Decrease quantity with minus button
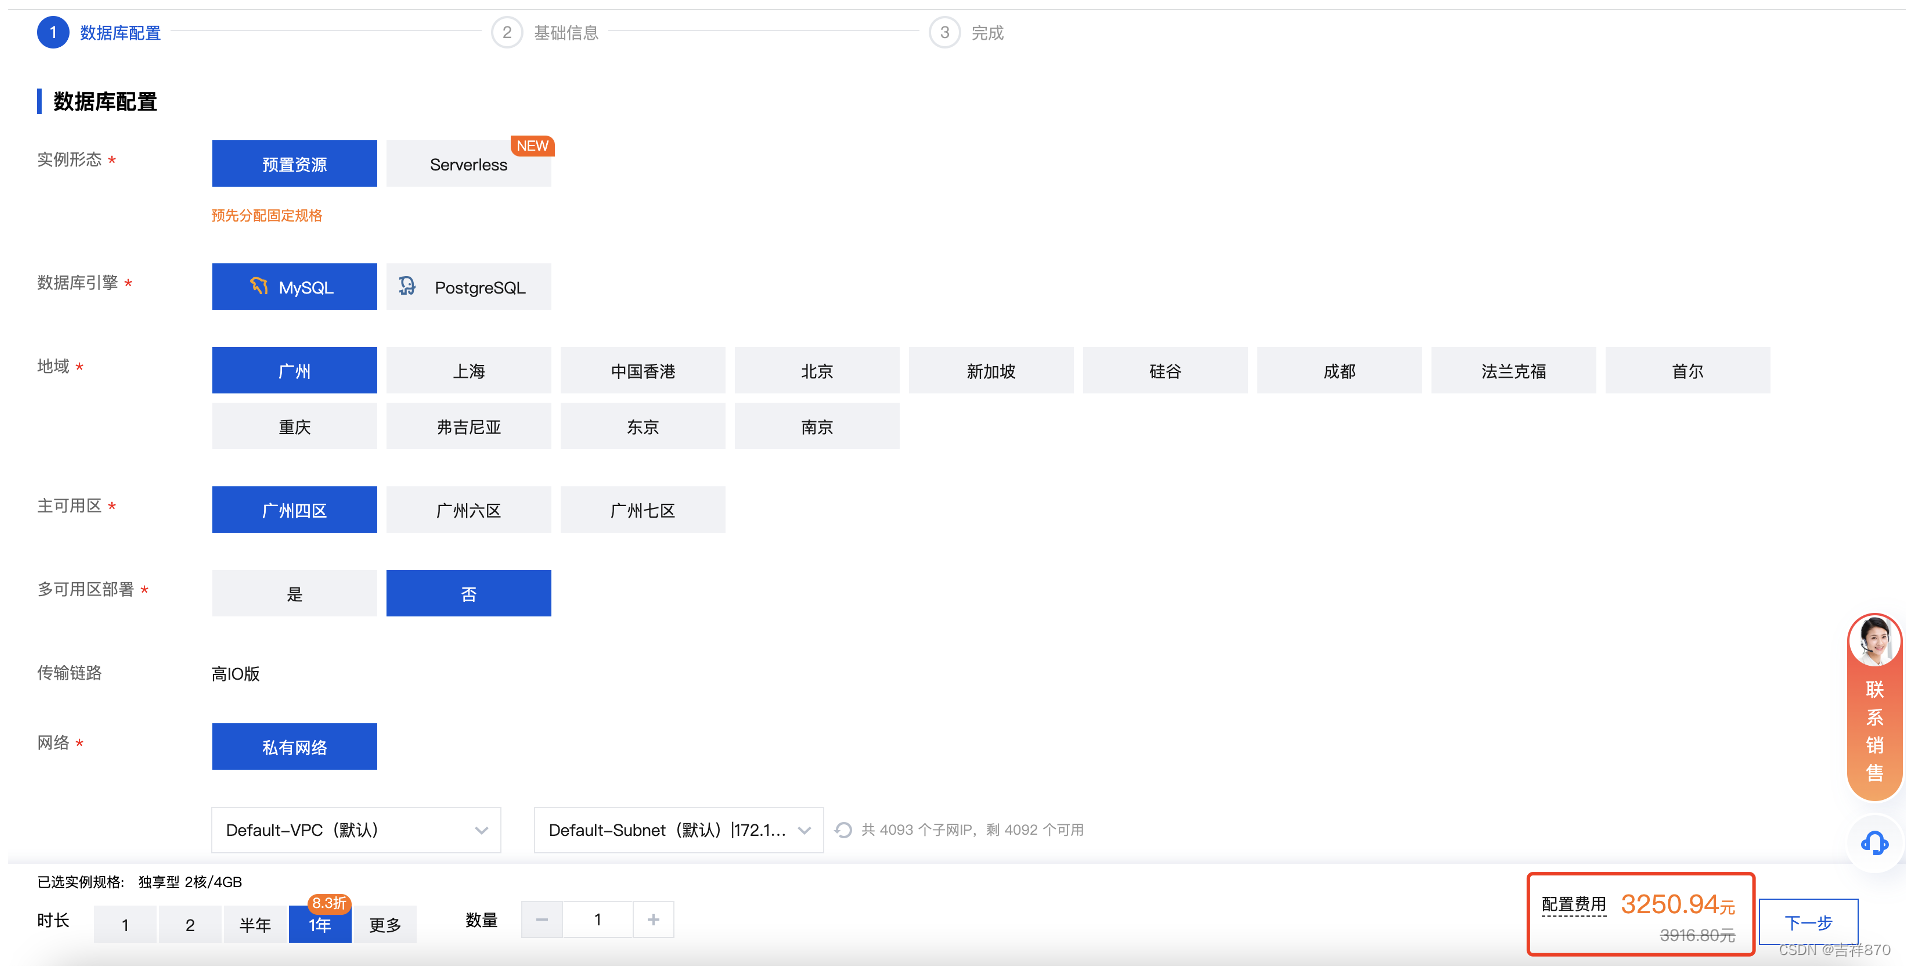Screen dimensions: 1906x966 (542, 920)
